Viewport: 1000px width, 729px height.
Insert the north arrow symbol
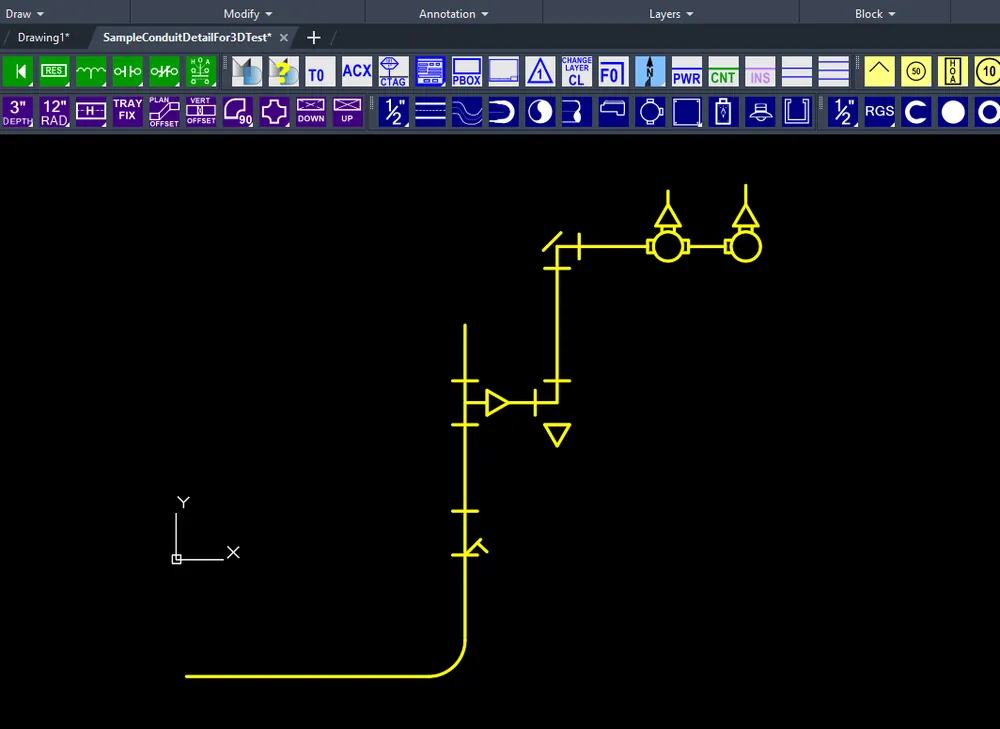[650, 71]
